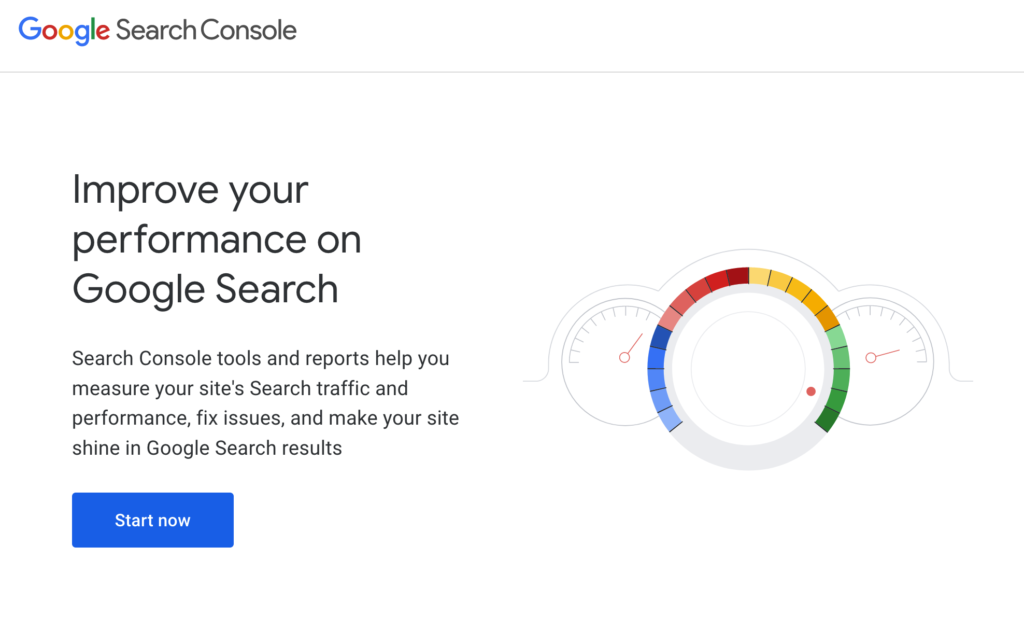Click the red needle pivot on left gauge
This screenshot has width=1024, height=644.
coord(624,357)
